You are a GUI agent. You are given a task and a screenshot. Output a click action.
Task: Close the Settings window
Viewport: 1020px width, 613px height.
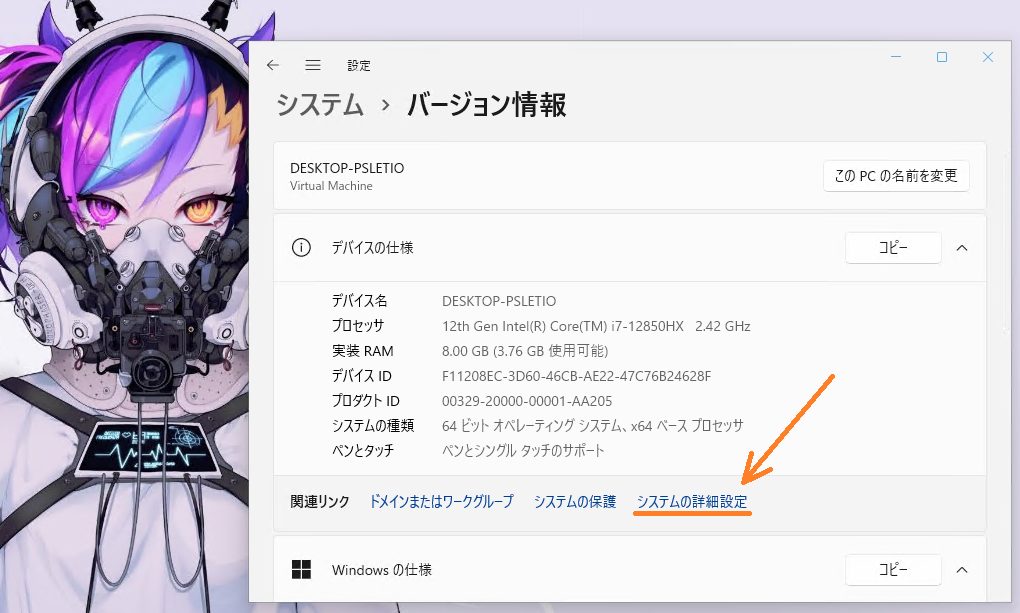(x=988, y=58)
